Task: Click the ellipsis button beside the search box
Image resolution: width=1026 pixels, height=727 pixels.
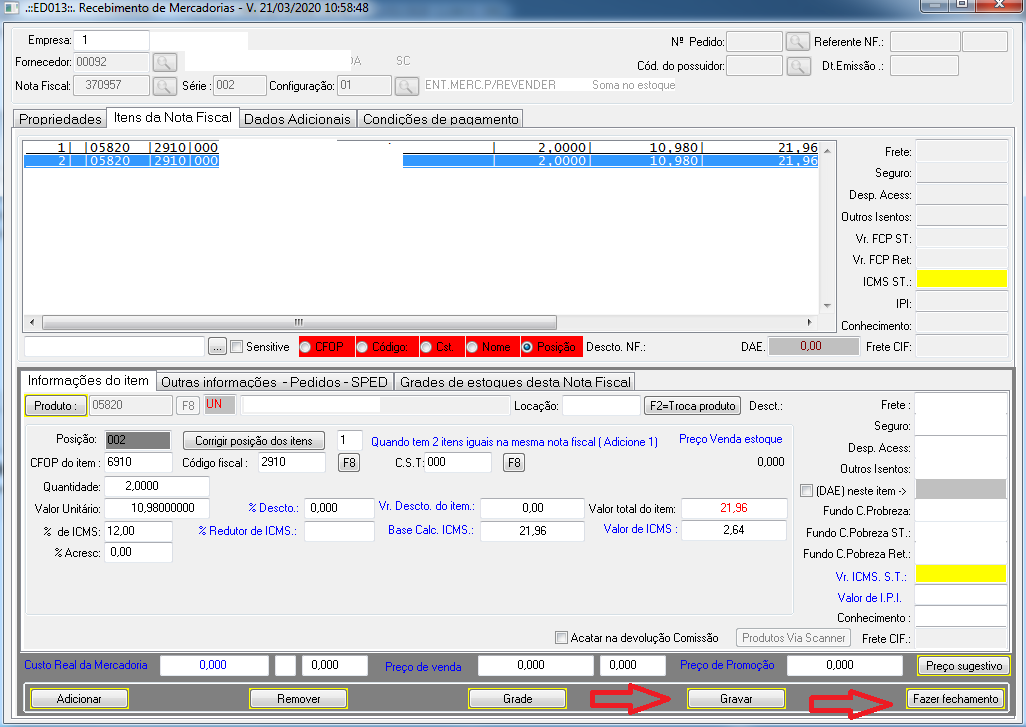Action: point(217,347)
